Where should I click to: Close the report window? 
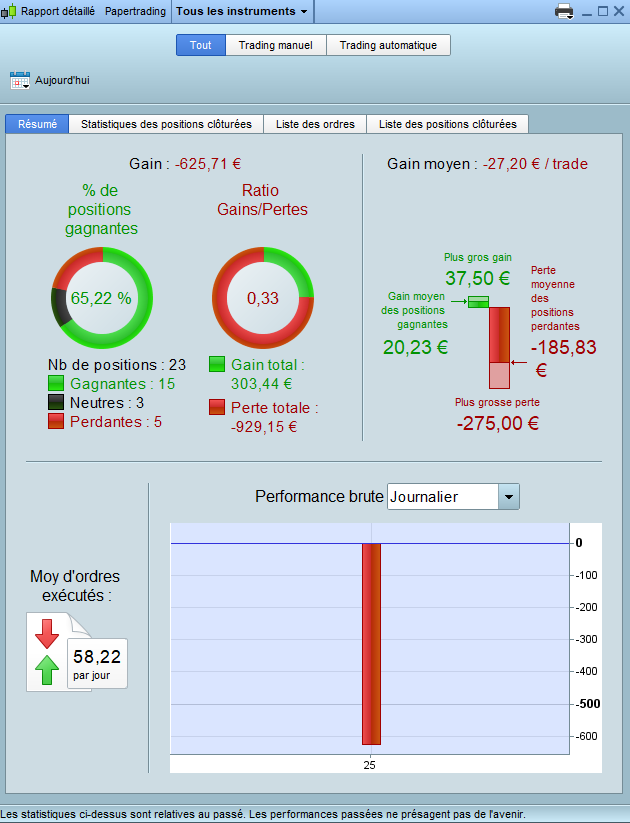tap(619, 11)
